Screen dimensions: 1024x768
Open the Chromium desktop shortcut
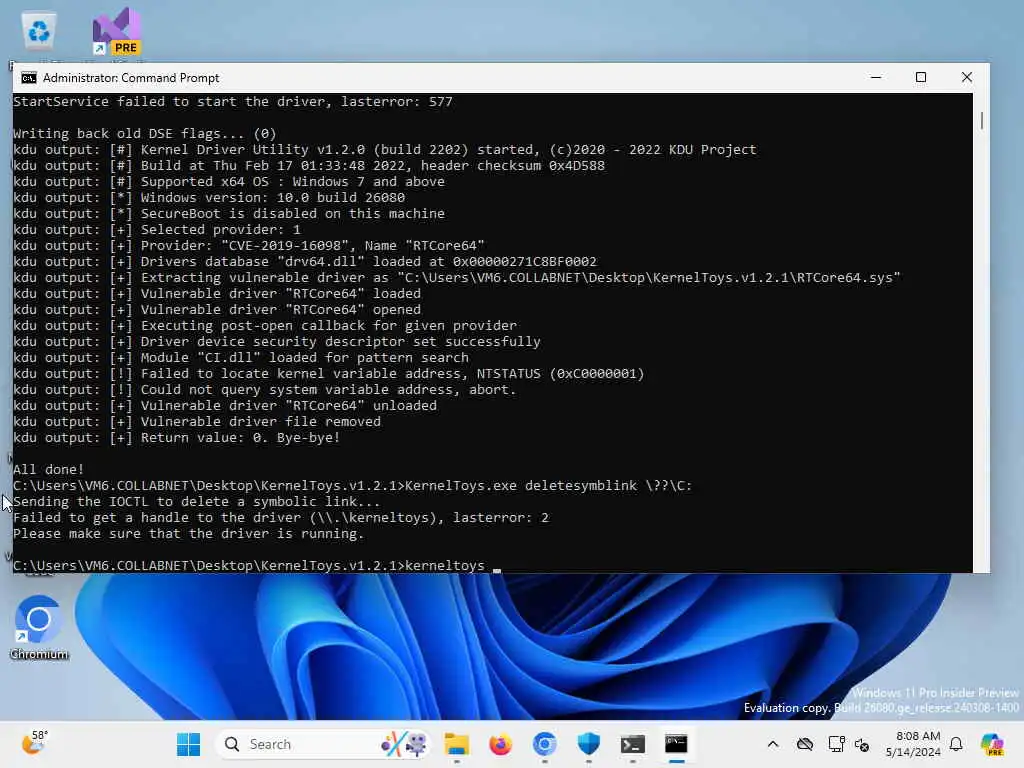[x=39, y=628]
